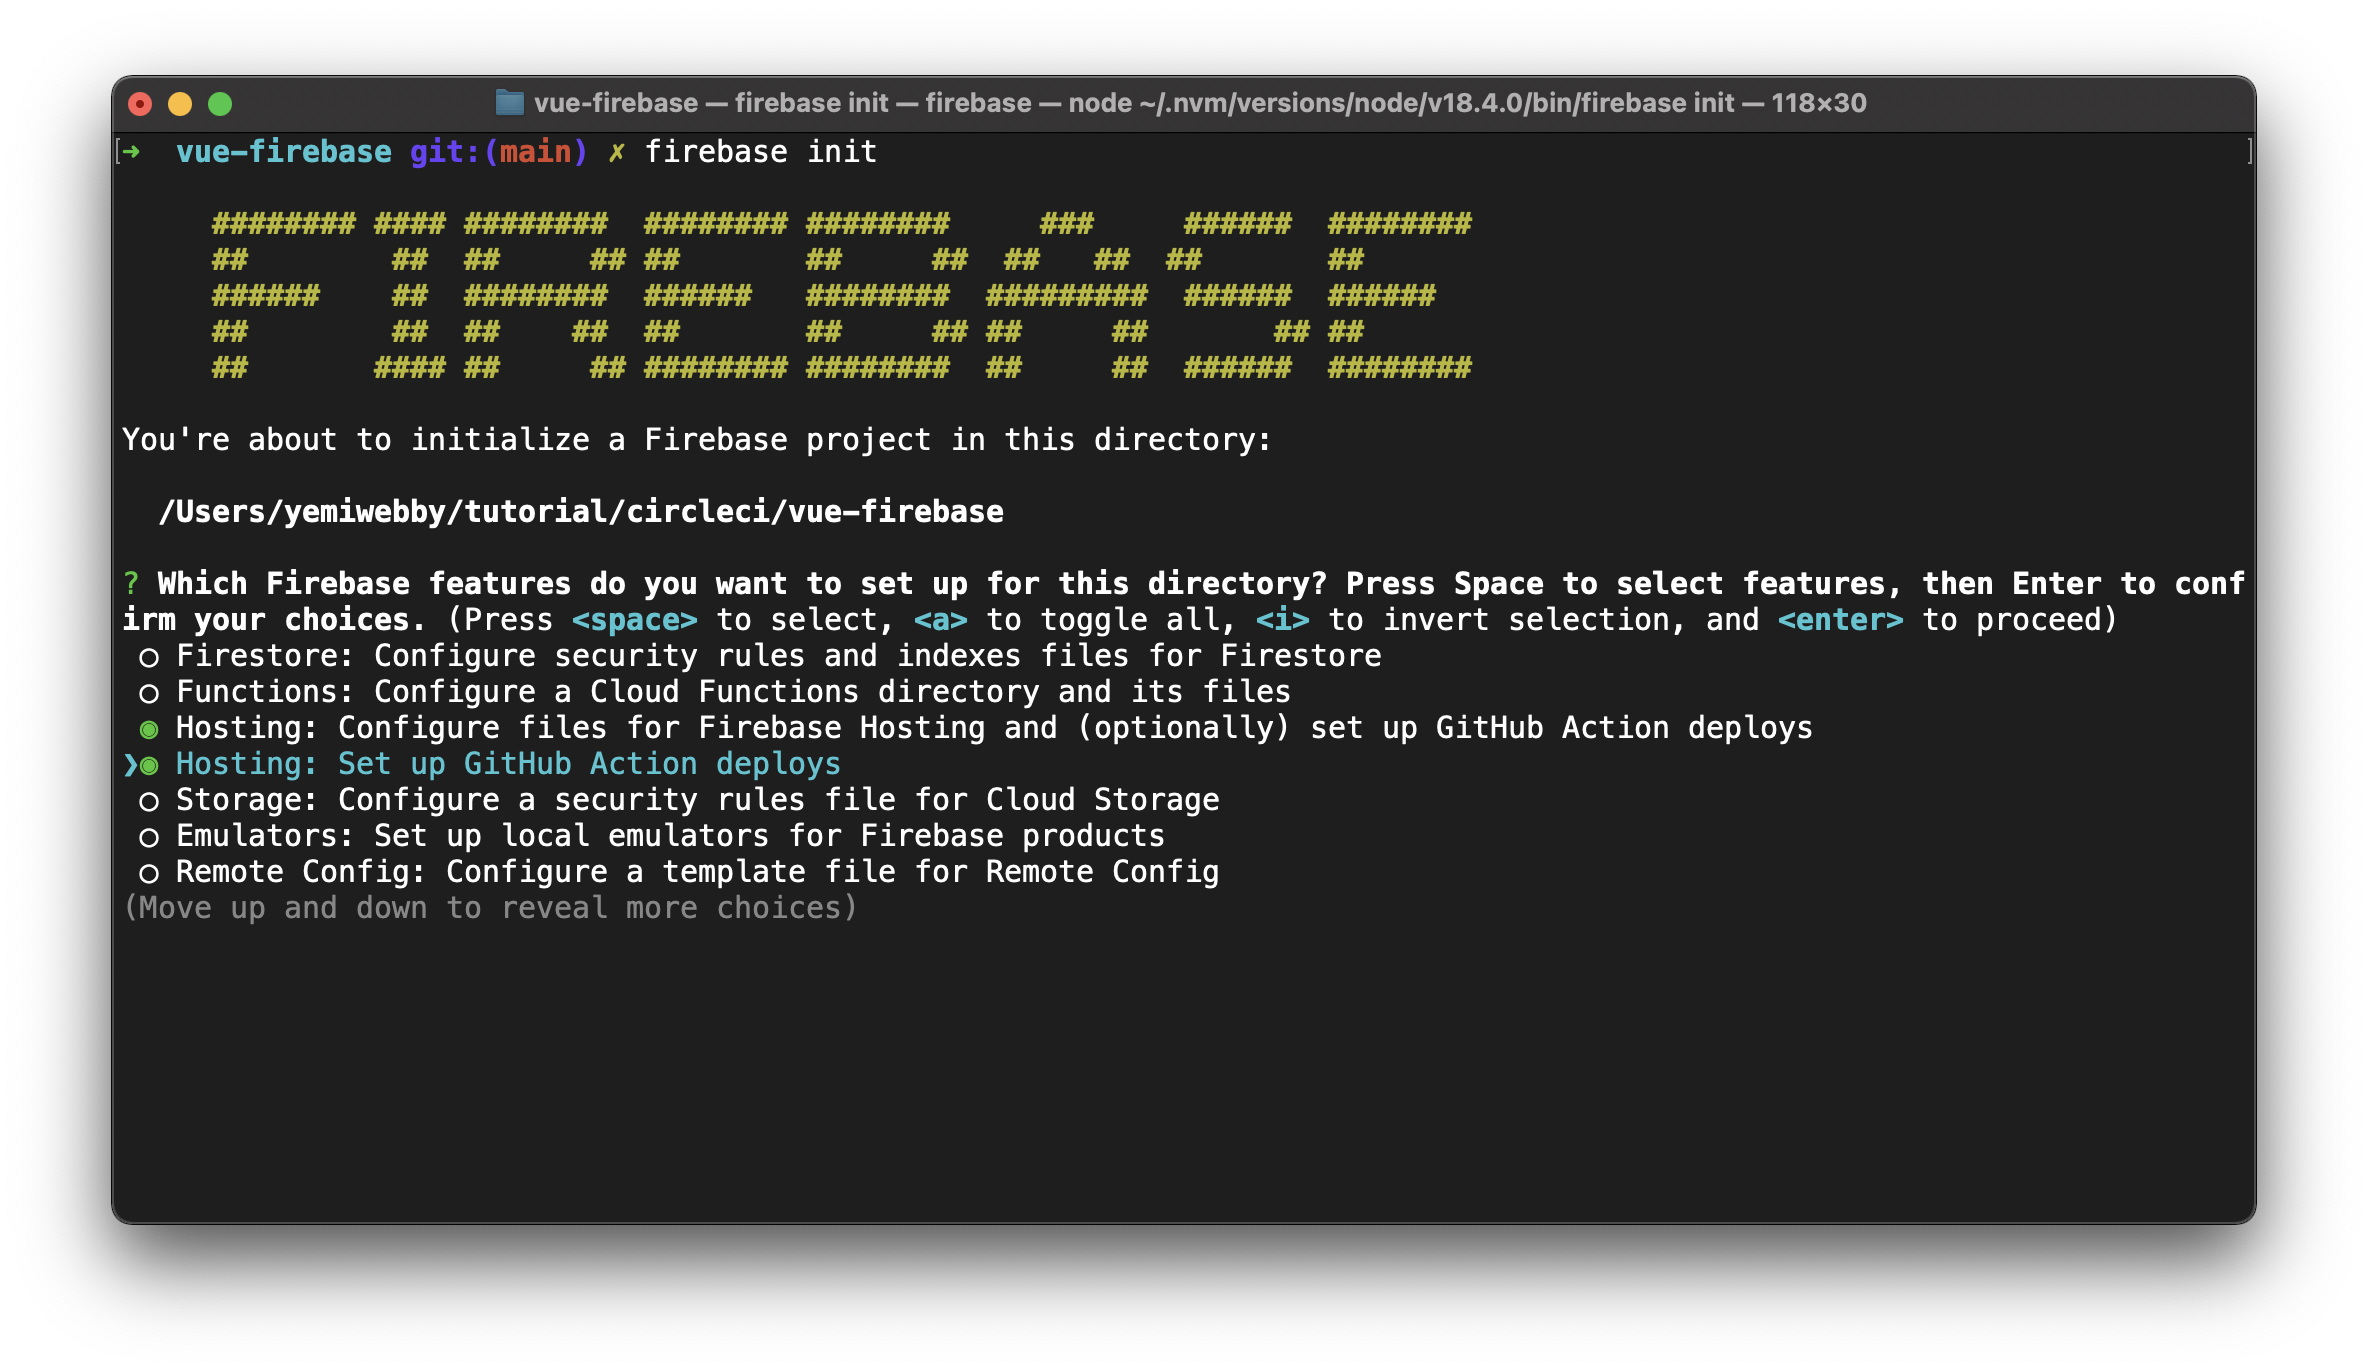
Task: Click the project directory path text
Action: click(581, 512)
